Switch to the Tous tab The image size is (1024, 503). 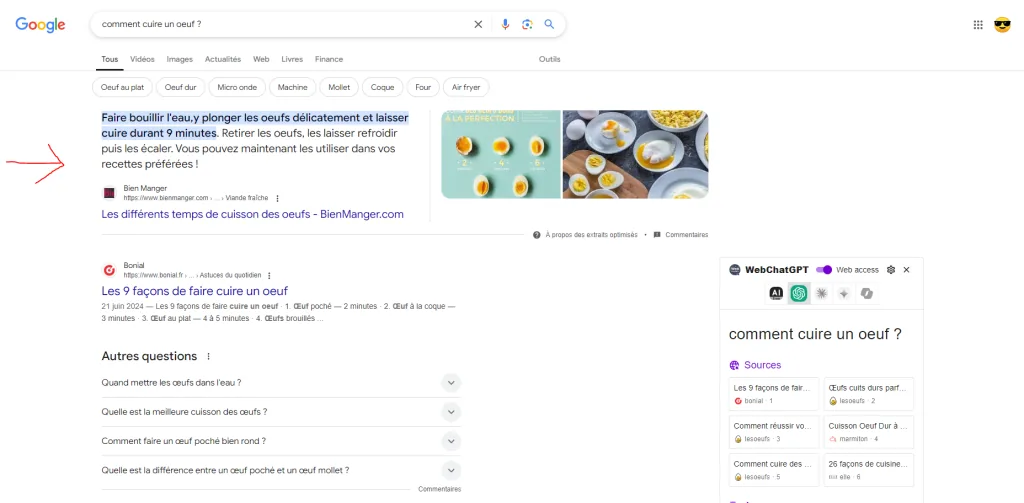[110, 59]
